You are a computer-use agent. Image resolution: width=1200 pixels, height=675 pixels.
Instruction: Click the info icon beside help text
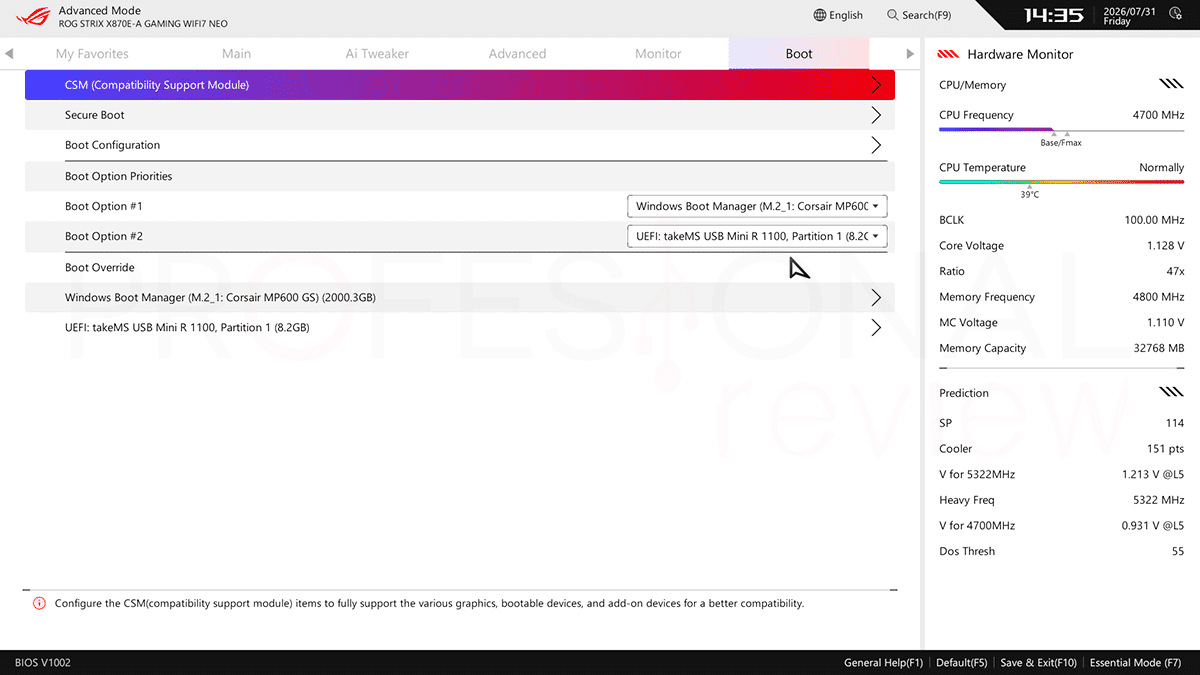click(x=40, y=603)
